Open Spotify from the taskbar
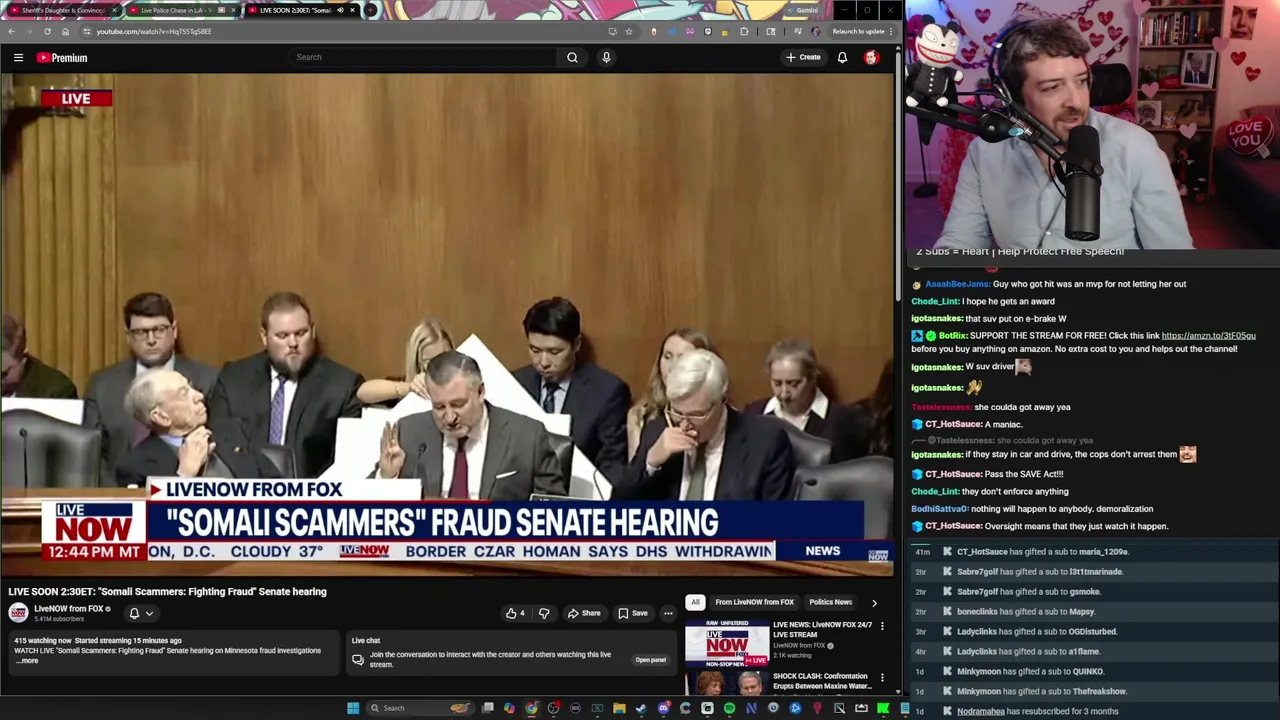The image size is (1280, 720). [x=729, y=709]
